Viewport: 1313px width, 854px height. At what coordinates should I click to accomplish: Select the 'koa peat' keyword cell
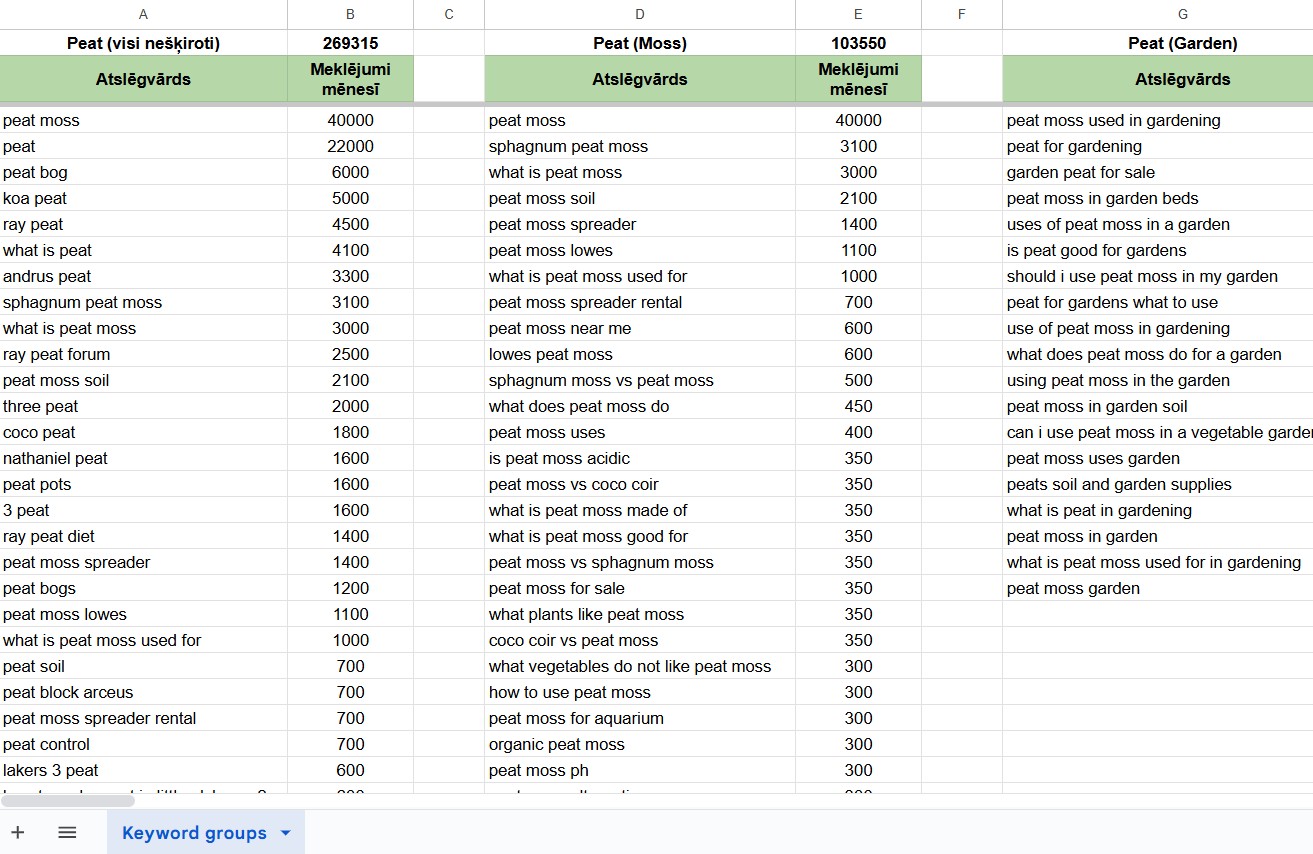[143, 198]
